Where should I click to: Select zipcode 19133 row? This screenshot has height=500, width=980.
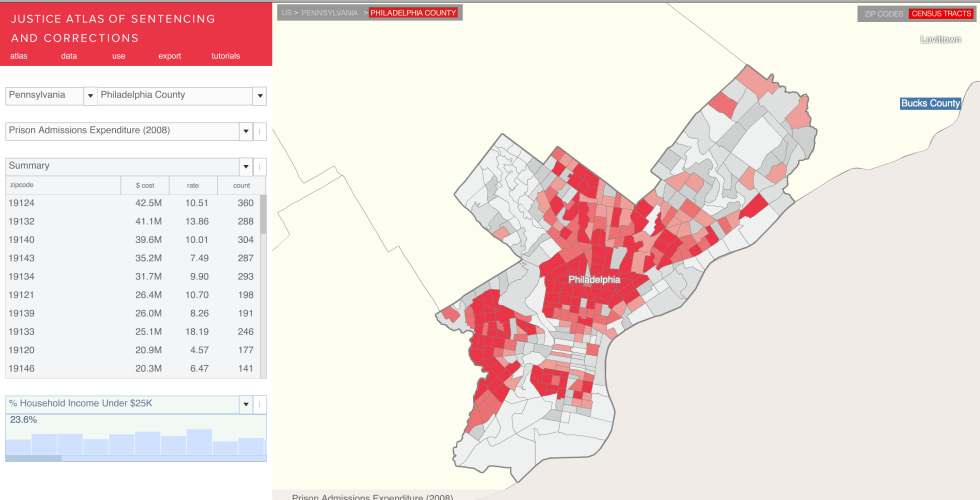(x=132, y=332)
